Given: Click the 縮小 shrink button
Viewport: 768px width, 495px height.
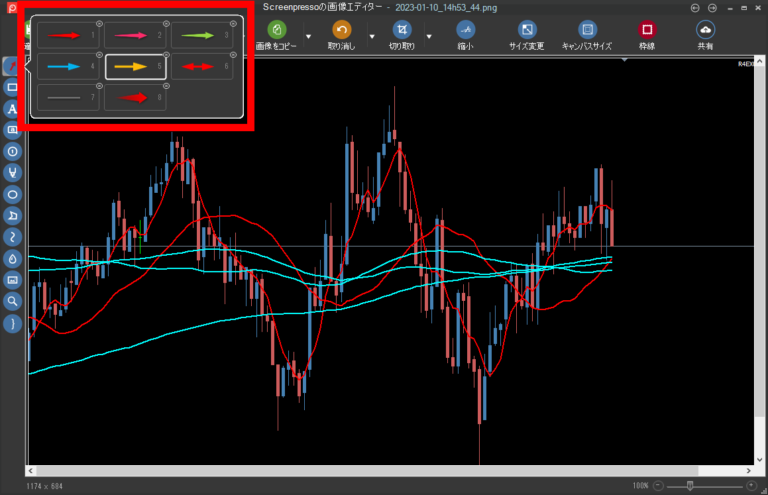Looking at the screenshot, I should [464, 30].
